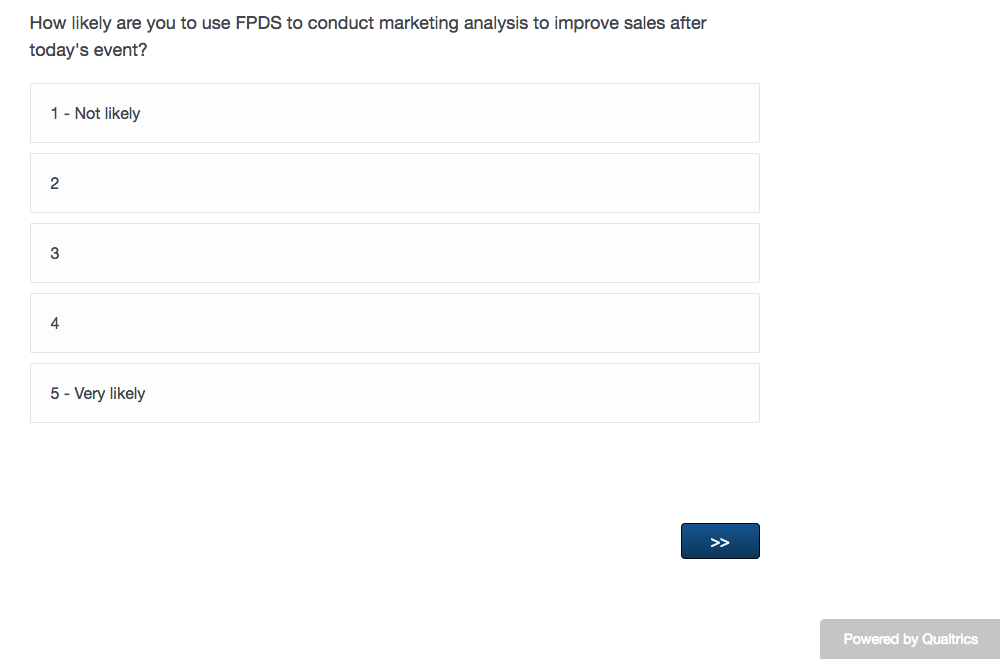Click the FPDS survey question text

pos(368,23)
